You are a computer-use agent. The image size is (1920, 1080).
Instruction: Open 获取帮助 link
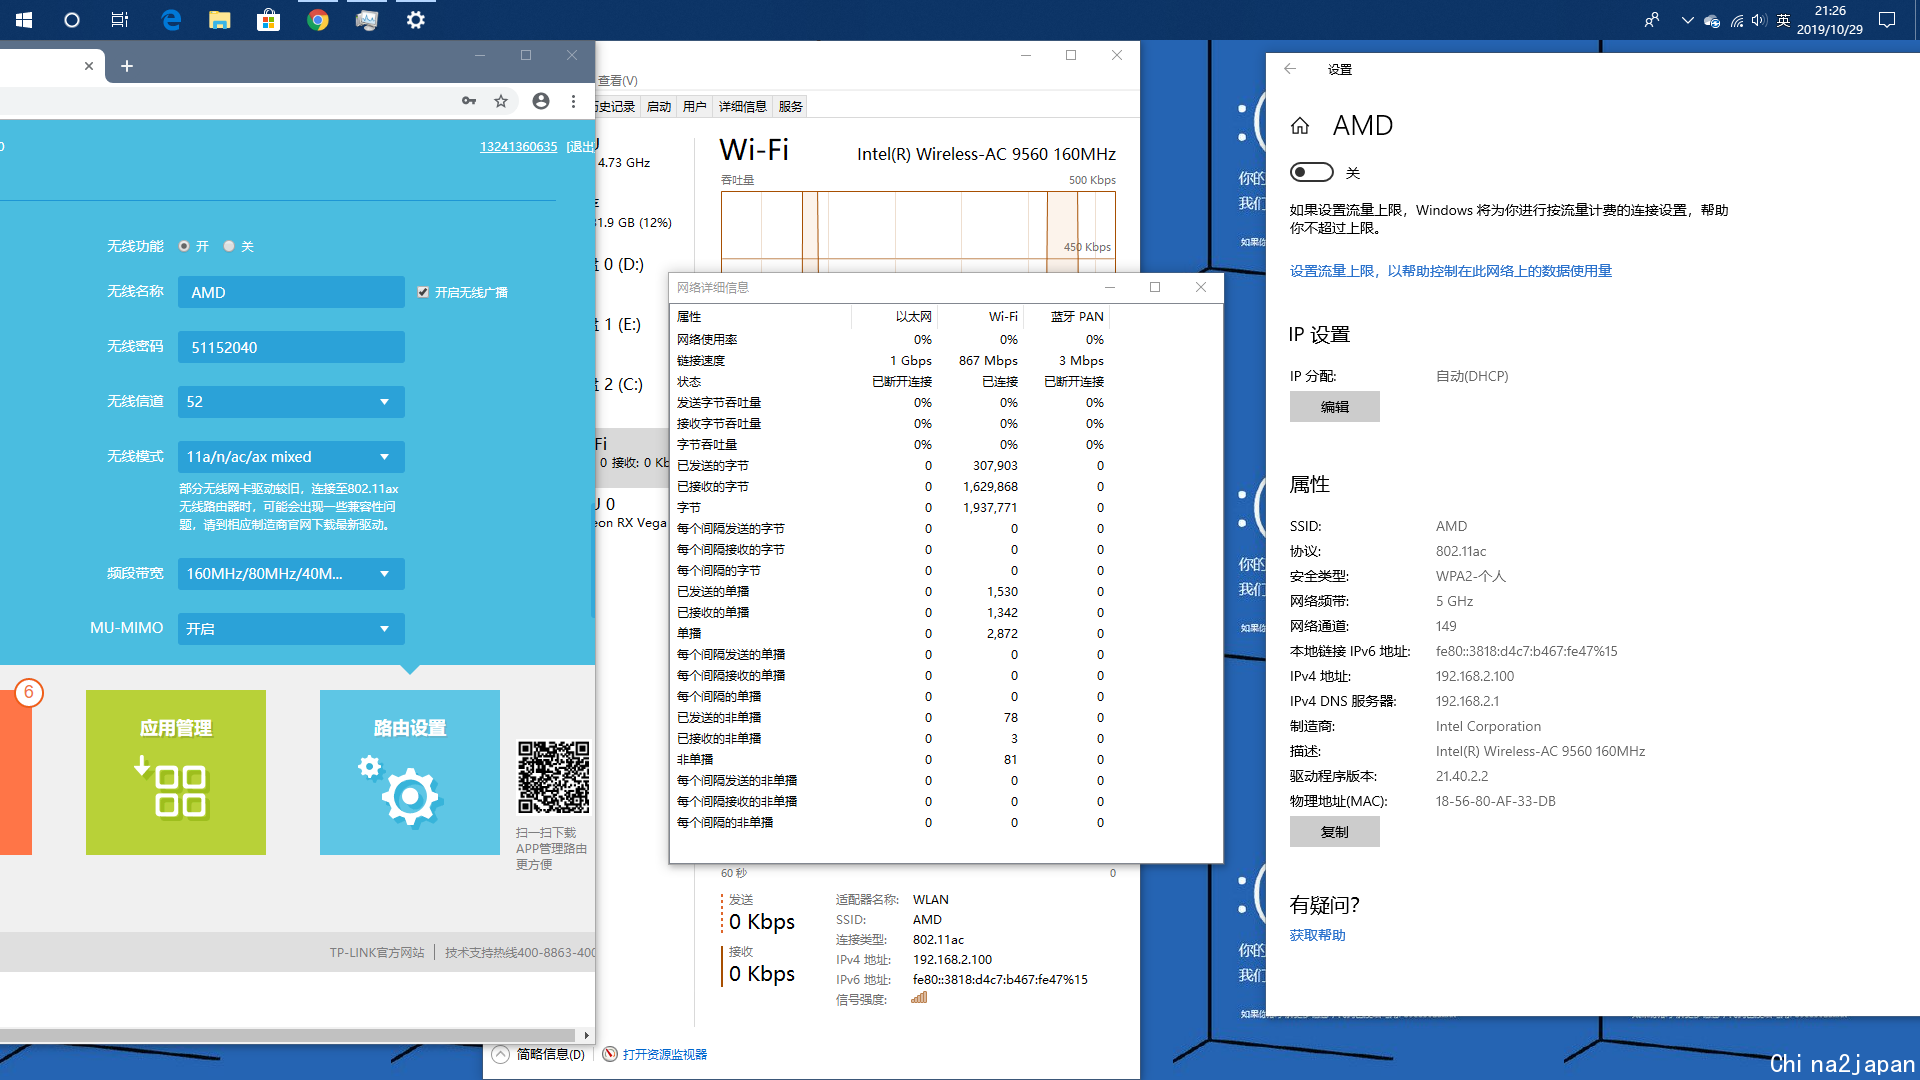(1318, 935)
